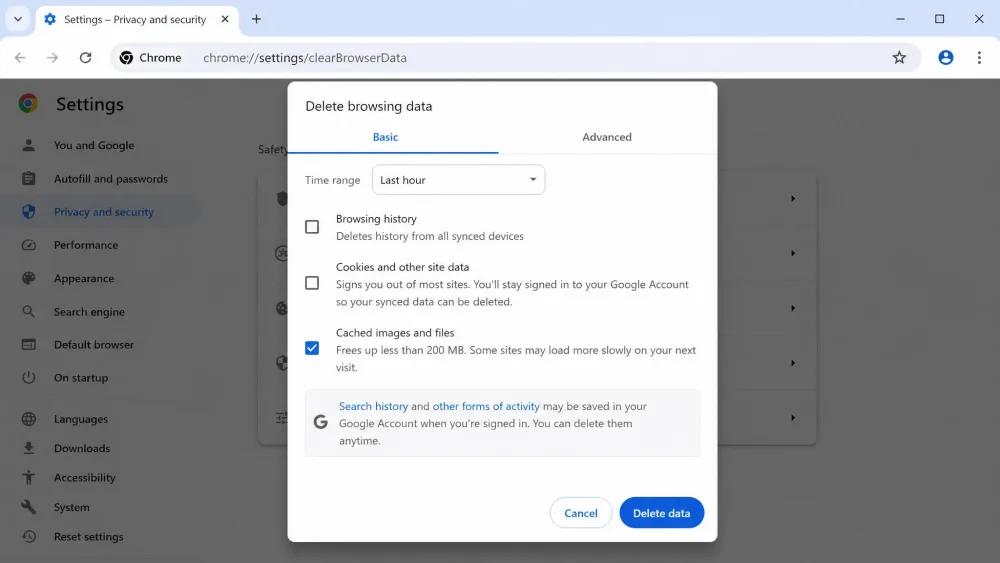Bookmark this page with the star icon

coord(899,57)
